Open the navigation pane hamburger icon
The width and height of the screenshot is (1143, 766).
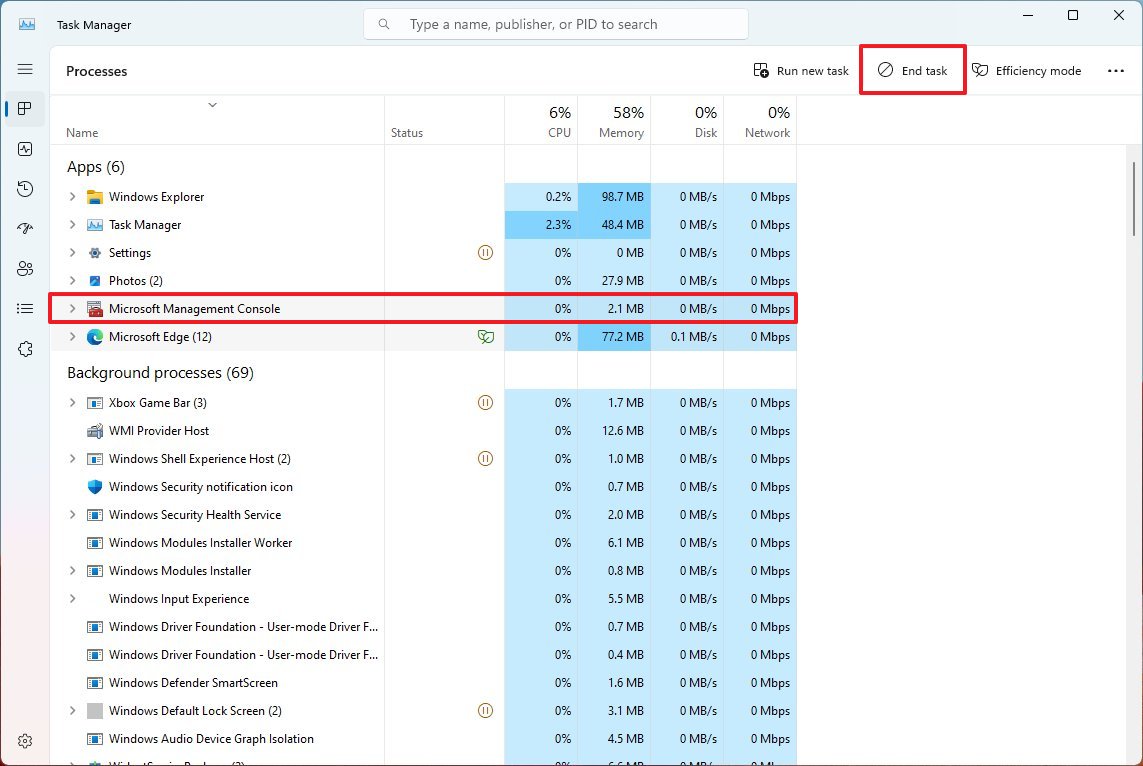click(x=25, y=69)
